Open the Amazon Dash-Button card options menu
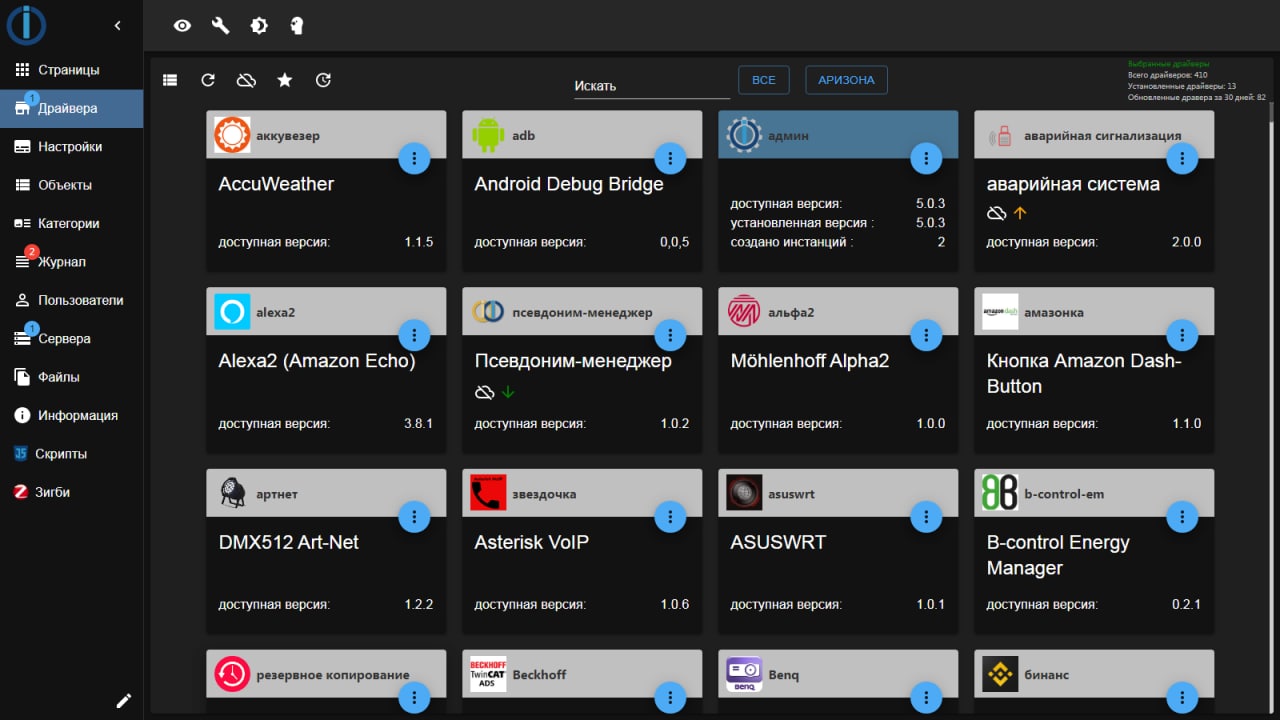Image resolution: width=1280 pixels, height=720 pixels. (1182, 335)
